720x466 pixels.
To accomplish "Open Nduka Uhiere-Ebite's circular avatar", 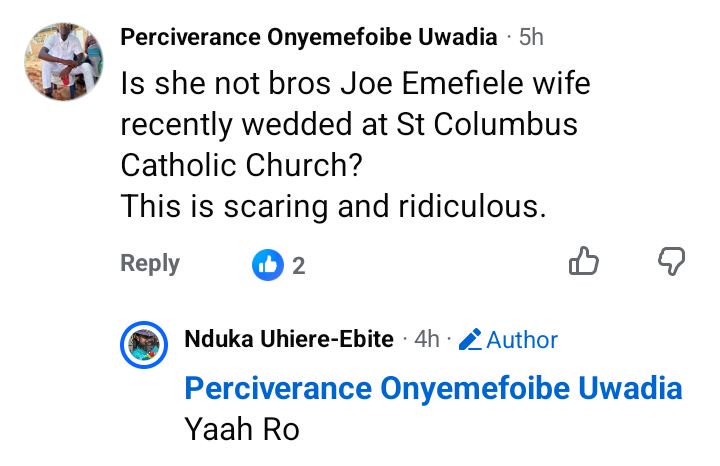I will click(144, 345).
